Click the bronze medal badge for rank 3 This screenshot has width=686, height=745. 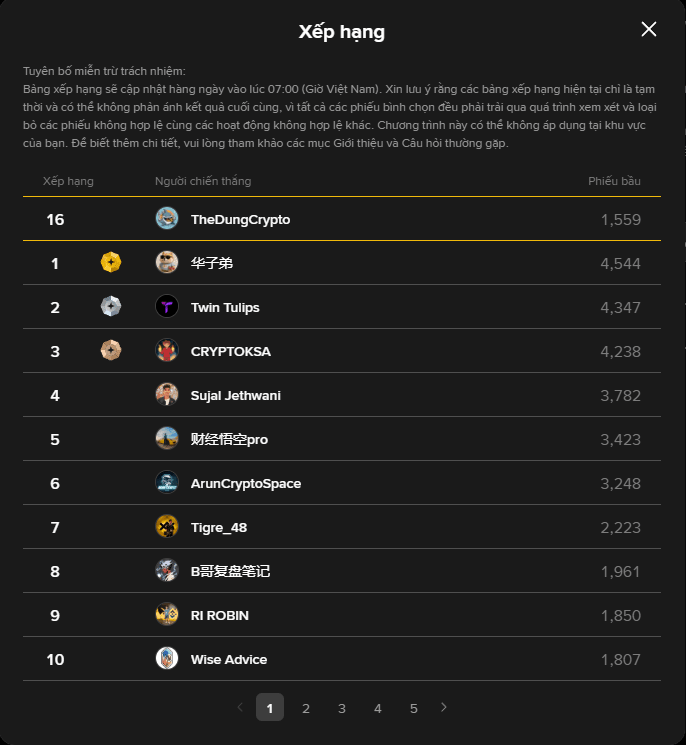pos(111,351)
